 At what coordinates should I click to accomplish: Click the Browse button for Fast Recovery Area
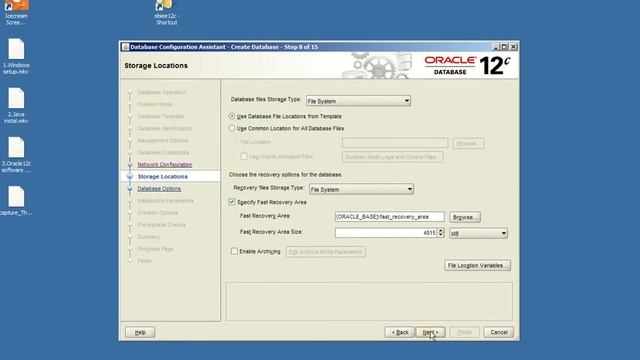coord(465,217)
